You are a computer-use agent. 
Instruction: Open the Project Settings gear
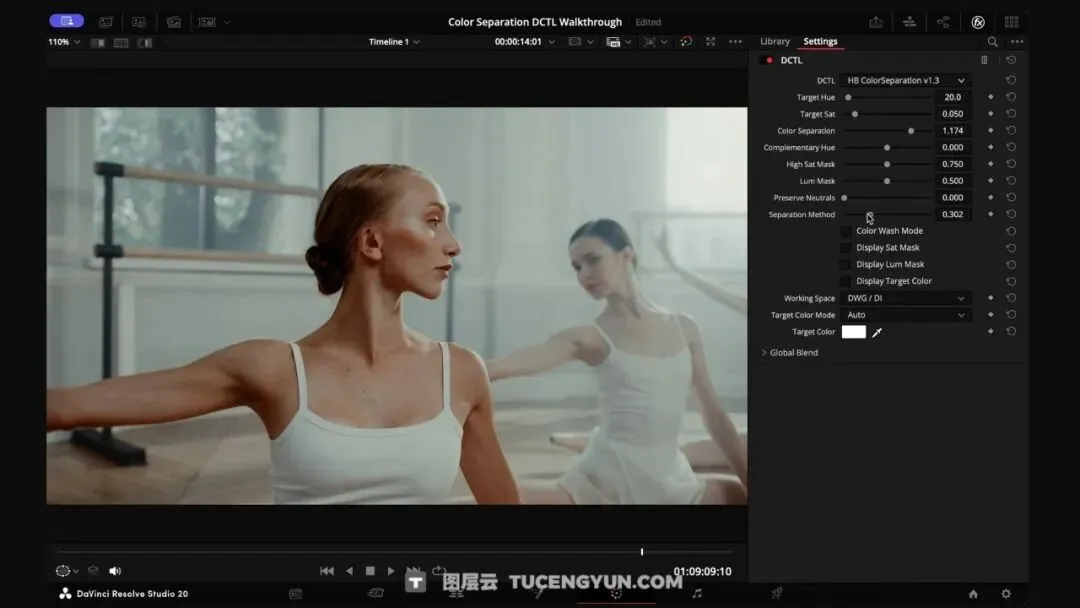pos(1006,594)
